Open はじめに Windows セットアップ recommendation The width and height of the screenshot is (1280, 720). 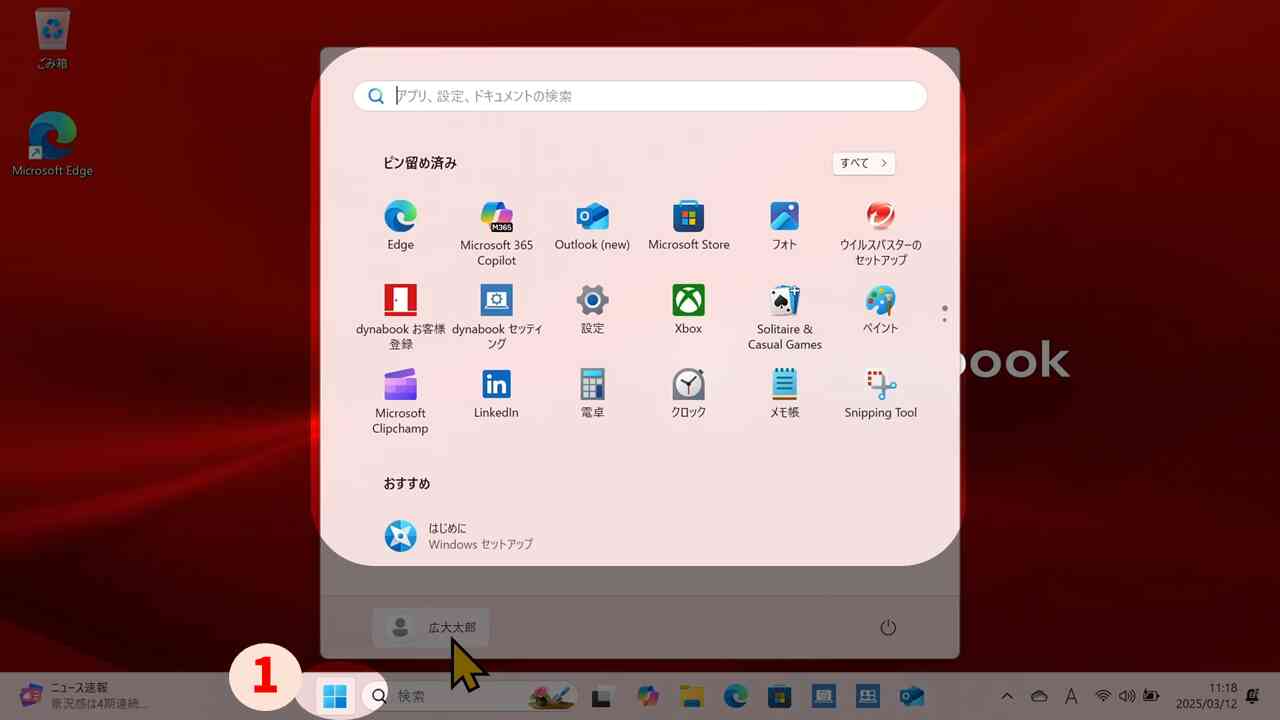(x=460, y=536)
